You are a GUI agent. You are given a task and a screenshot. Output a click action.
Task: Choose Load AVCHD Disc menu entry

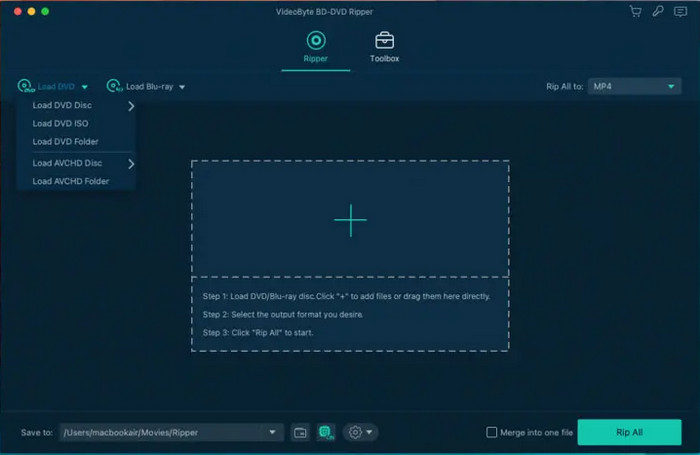67,163
